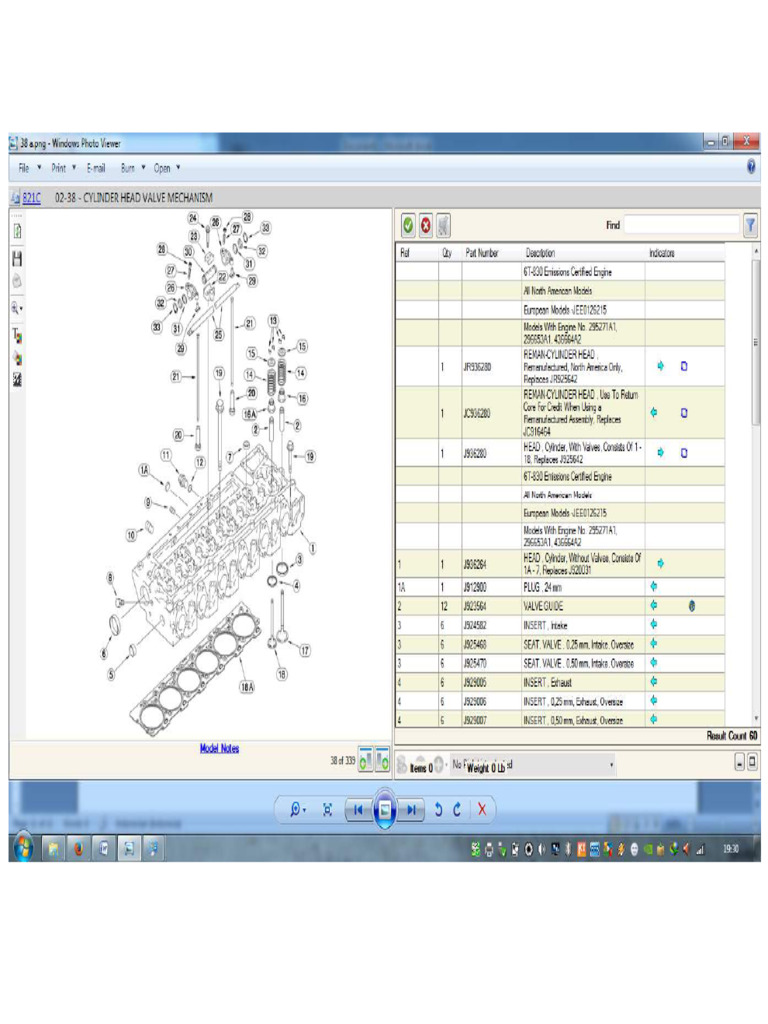Open file explorer folder on taskbar

(53, 848)
